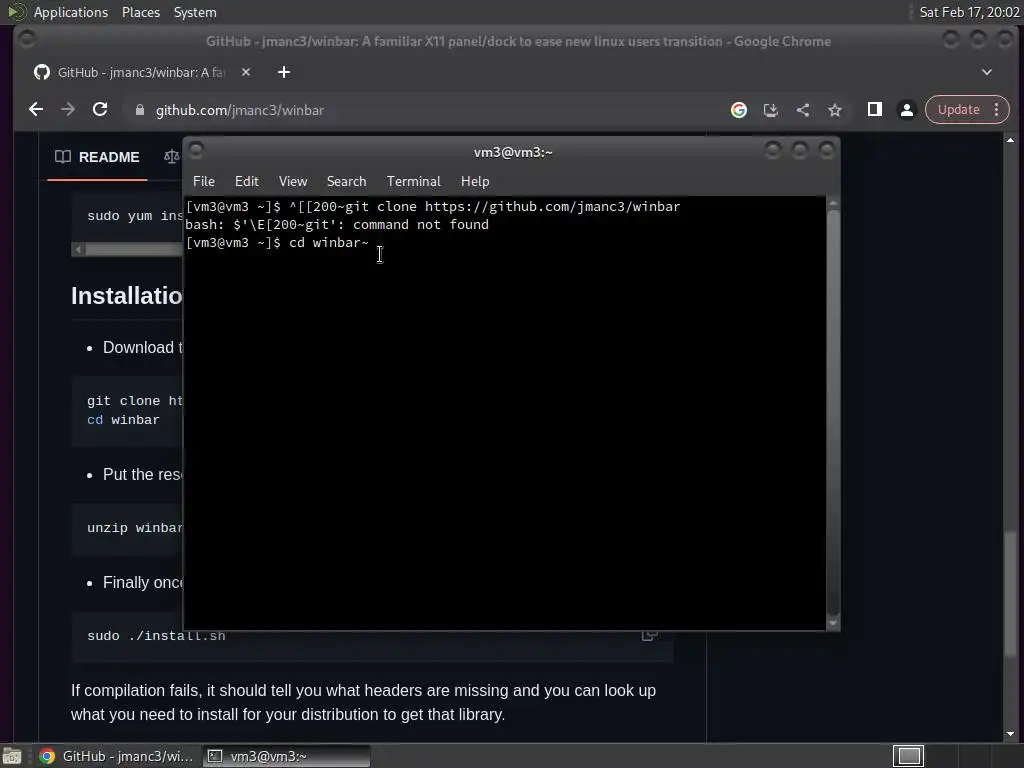The width and height of the screenshot is (1024, 768).
Task: Open README tab on GitHub
Action: pyautogui.click(x=97, y=157)
